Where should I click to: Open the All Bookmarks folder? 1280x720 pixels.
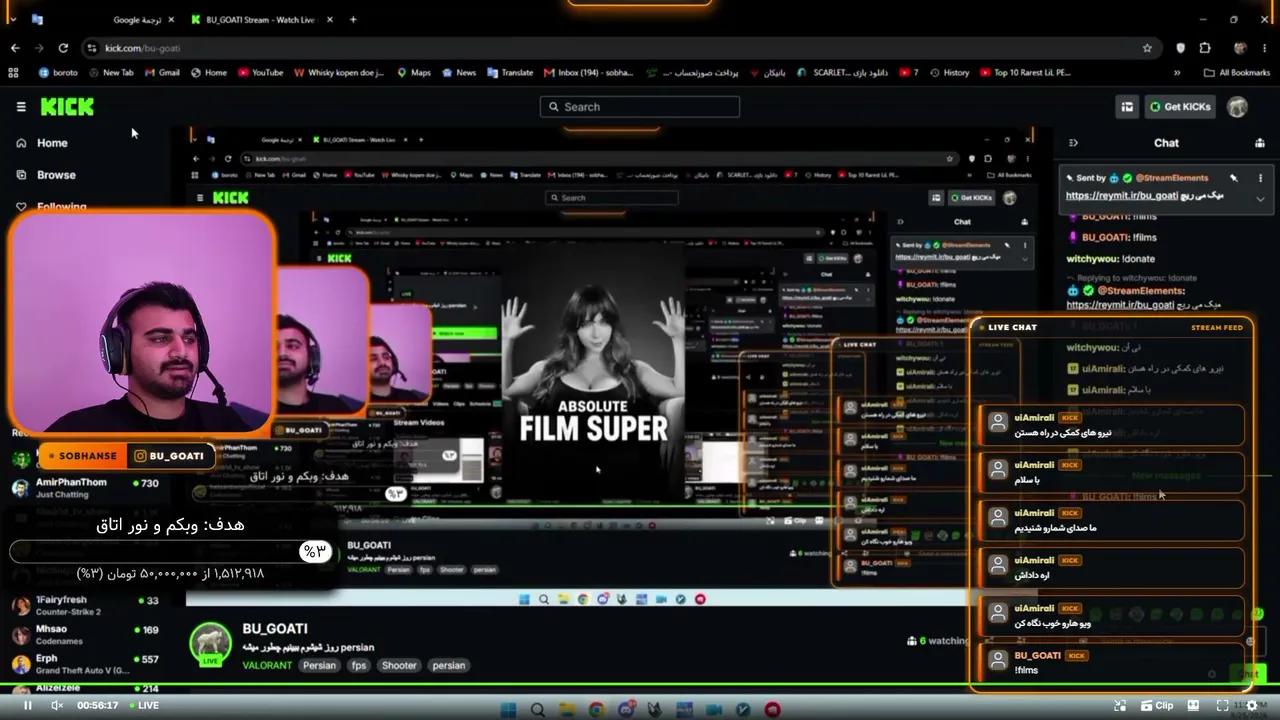coord(1237,73)
